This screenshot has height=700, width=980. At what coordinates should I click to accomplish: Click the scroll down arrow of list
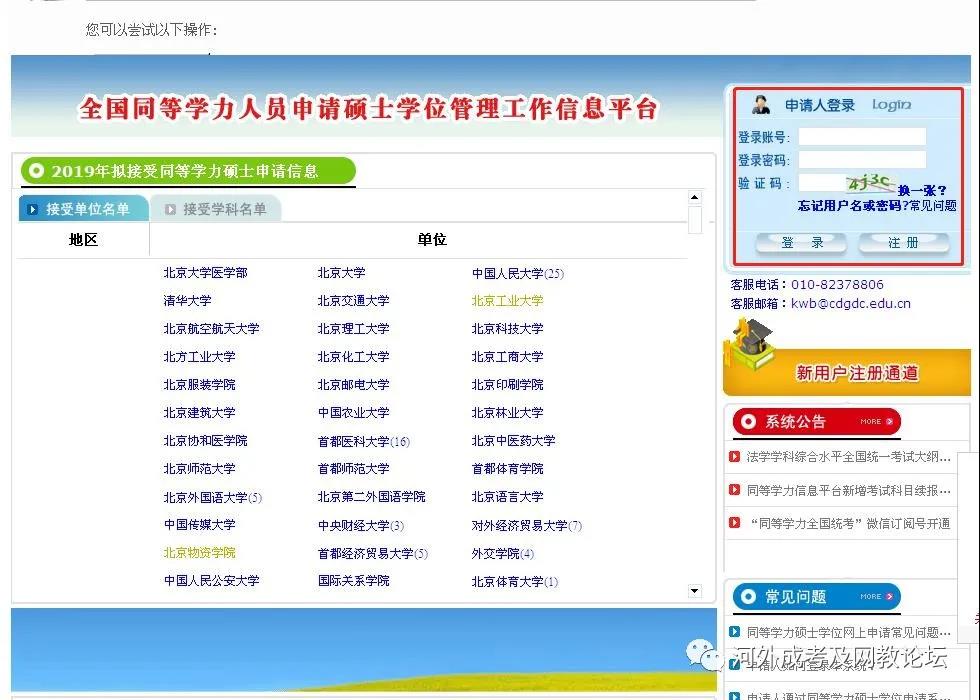coord(694,591)
